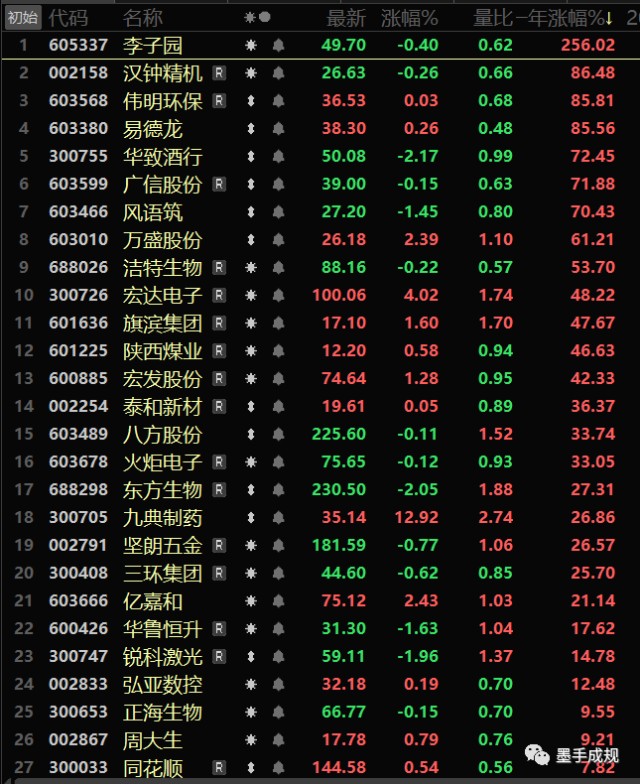
Task: Click the star marker icon for 洁特生物
Action: click(x=251, y=268)
